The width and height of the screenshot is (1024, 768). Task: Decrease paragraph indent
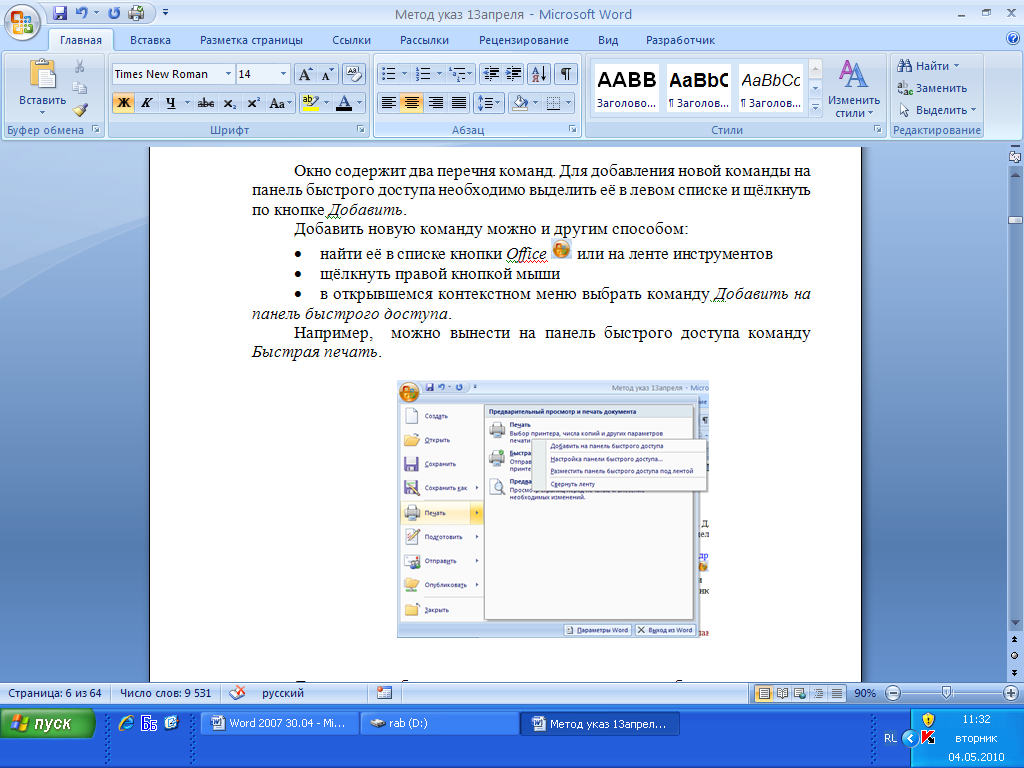490,74
